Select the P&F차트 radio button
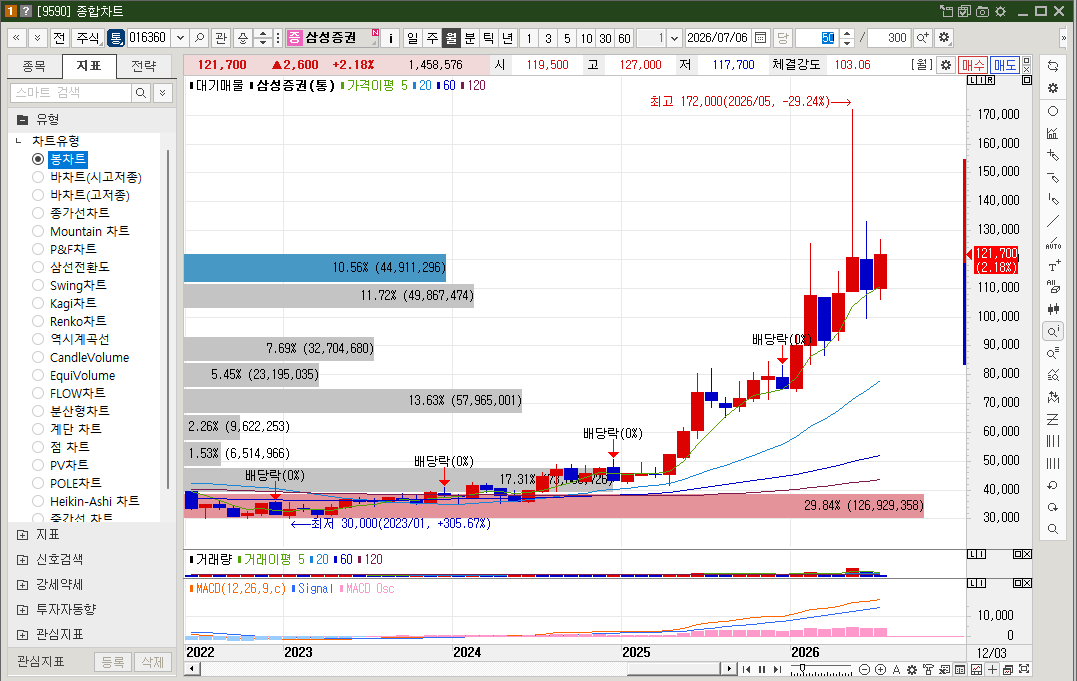 tap(38, 249)
